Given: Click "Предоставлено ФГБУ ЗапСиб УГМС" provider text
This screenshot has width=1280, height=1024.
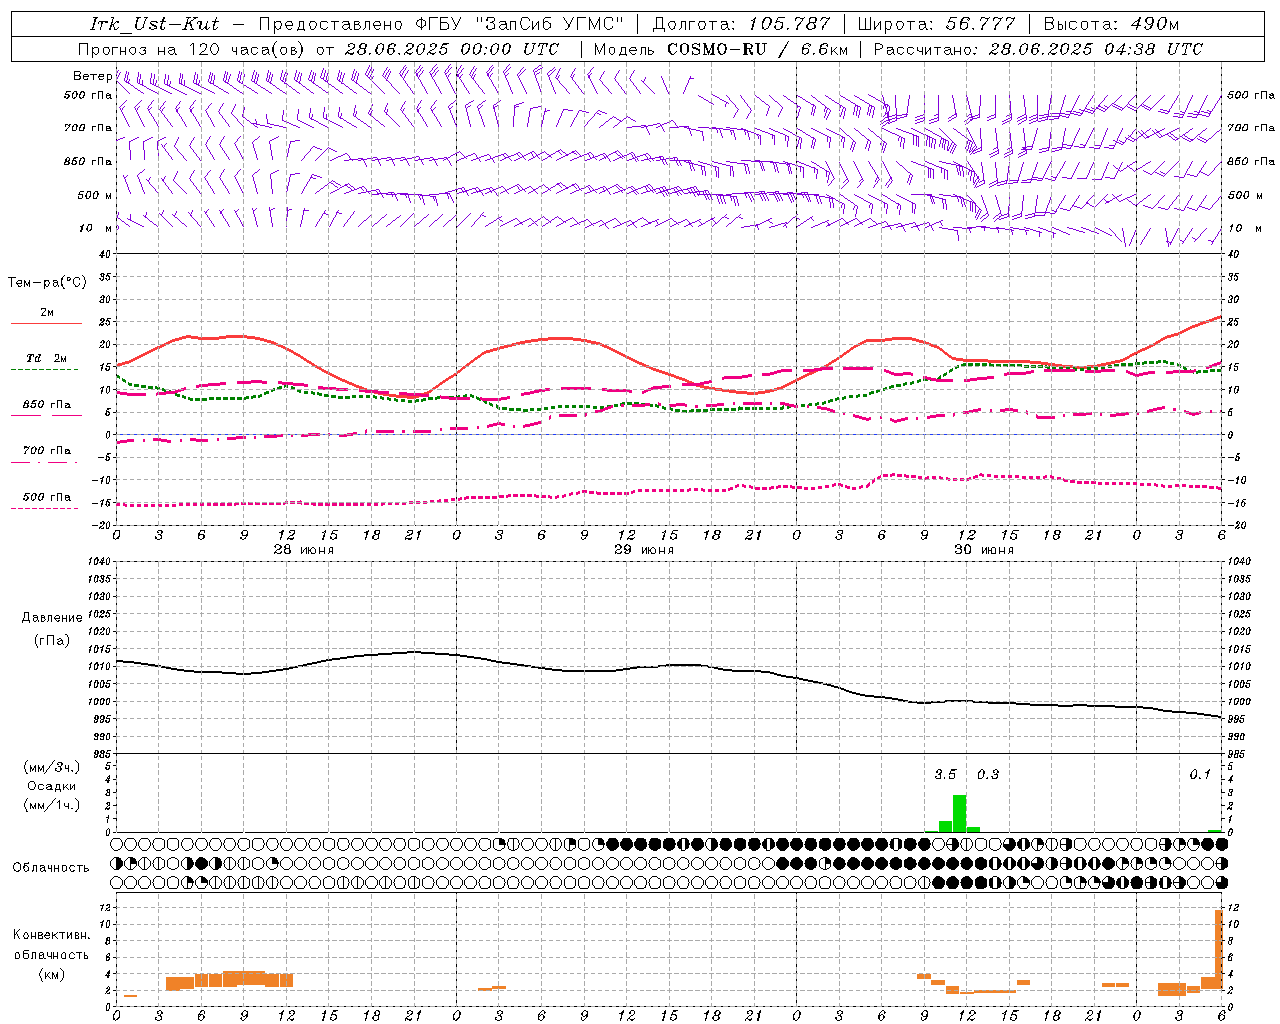Looking at the screenshot, I should [x=441, y=24].
